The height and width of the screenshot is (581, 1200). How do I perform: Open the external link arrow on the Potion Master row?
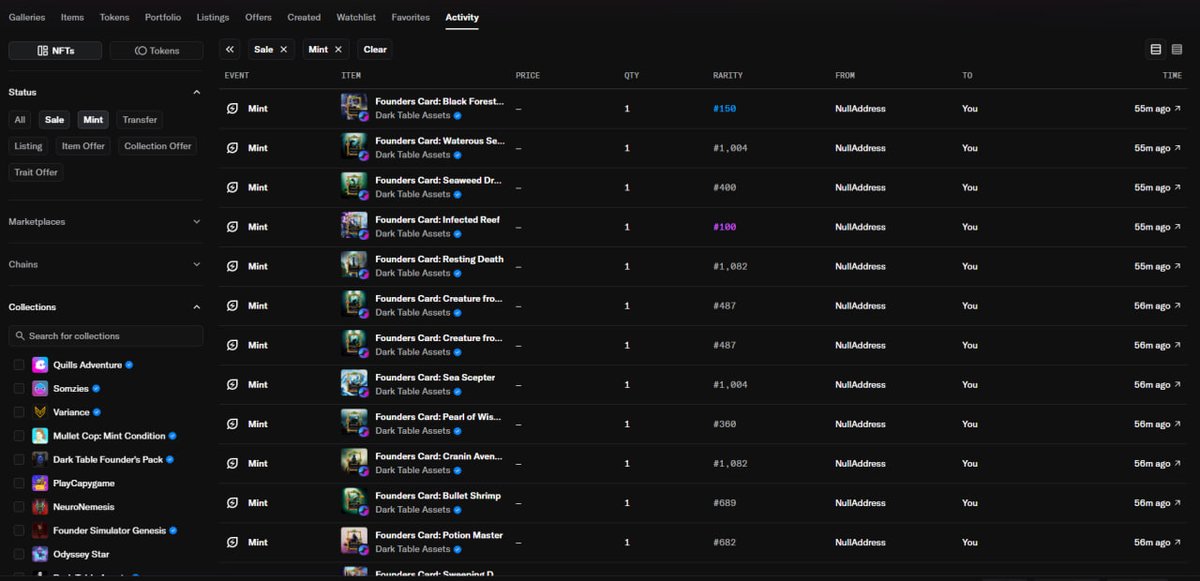[1177, 542]
